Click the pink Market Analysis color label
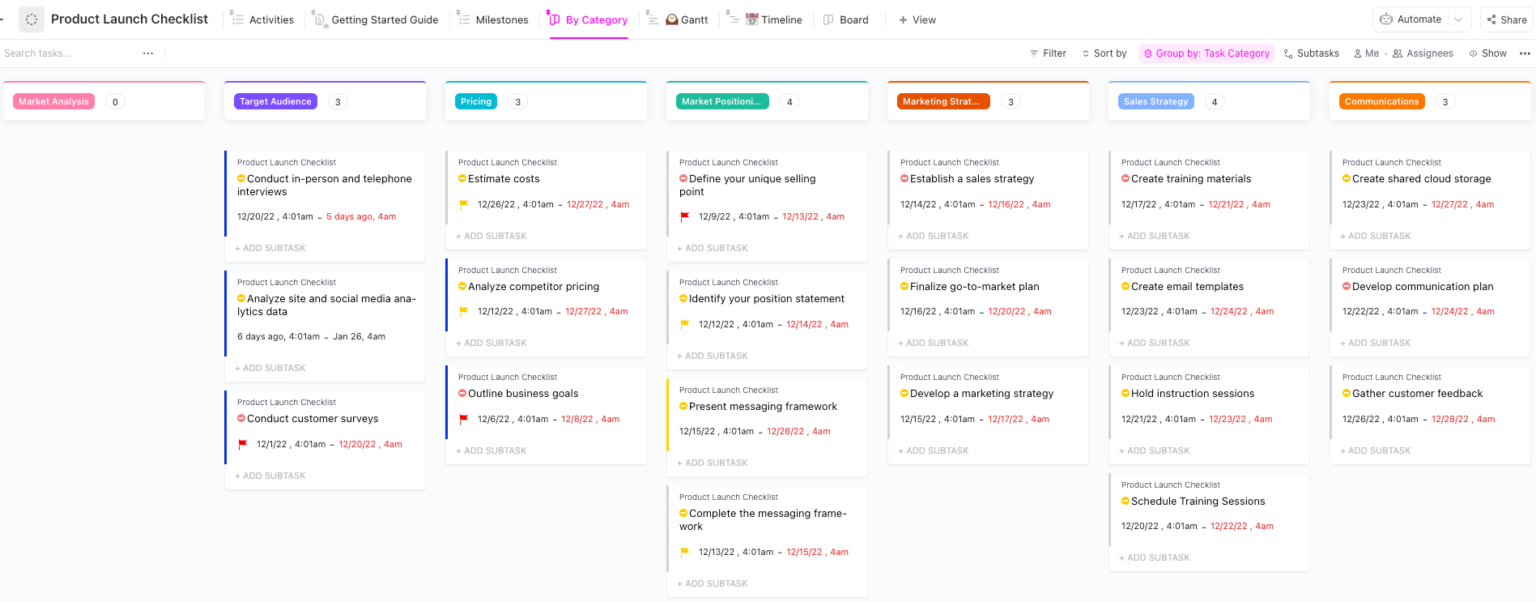 (53, 101)
